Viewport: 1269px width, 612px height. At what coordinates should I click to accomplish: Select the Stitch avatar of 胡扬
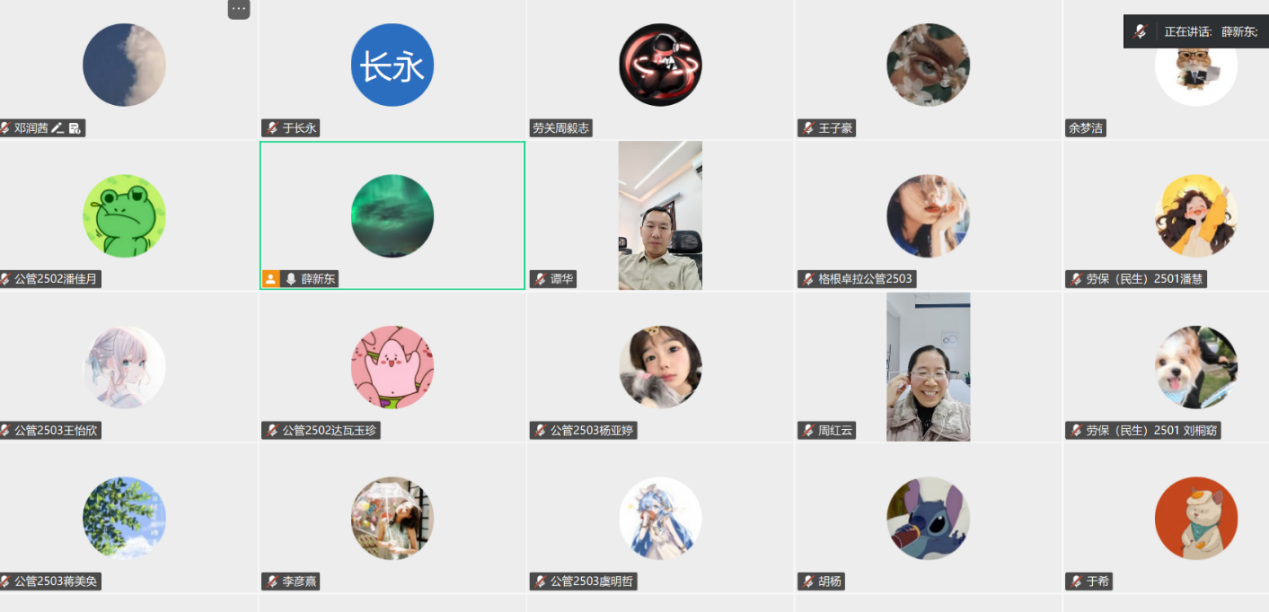click(x=928, y=518)
